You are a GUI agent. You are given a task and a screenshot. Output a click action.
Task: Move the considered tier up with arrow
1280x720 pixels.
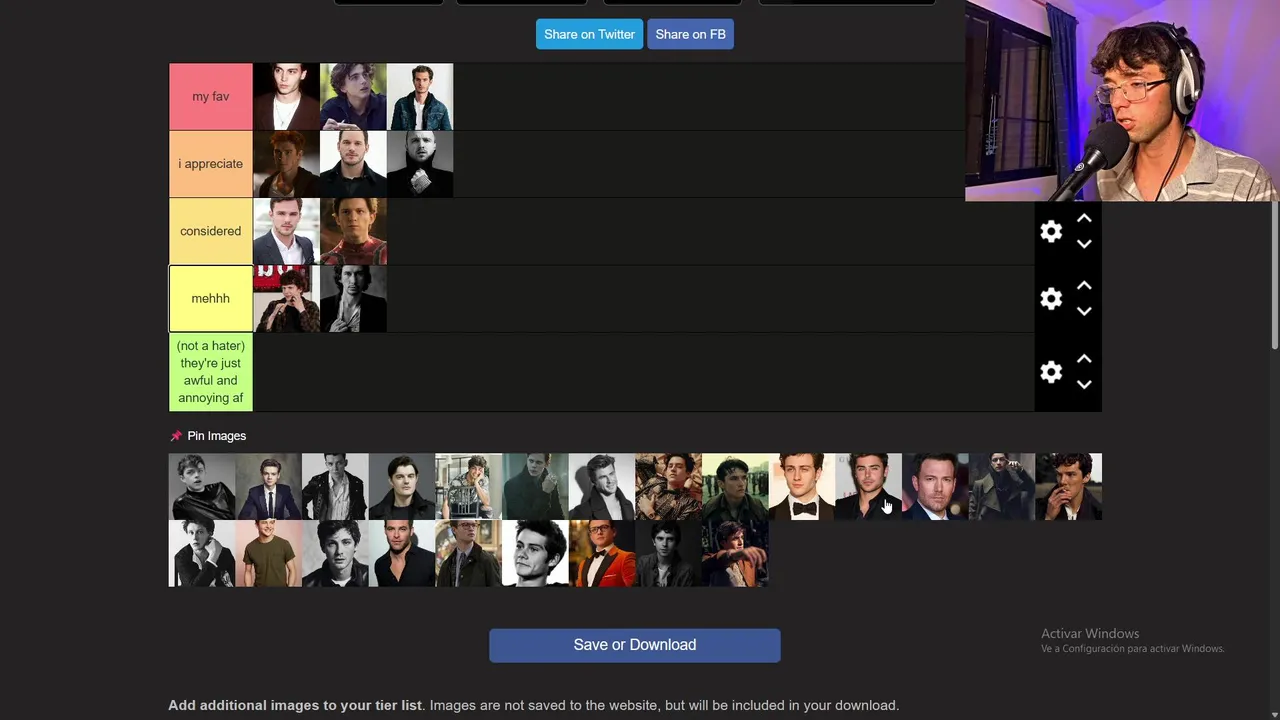[x=1084, y=218]
